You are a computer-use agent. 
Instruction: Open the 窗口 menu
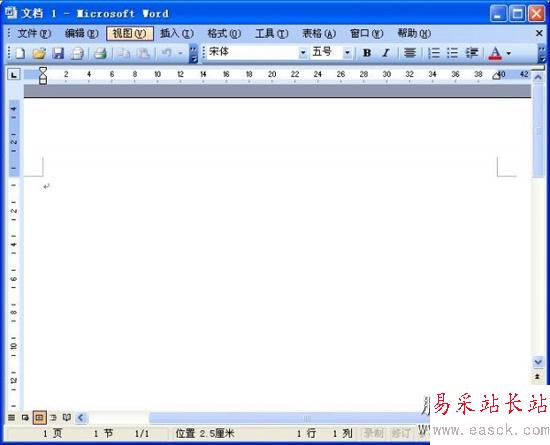[367, 34]
